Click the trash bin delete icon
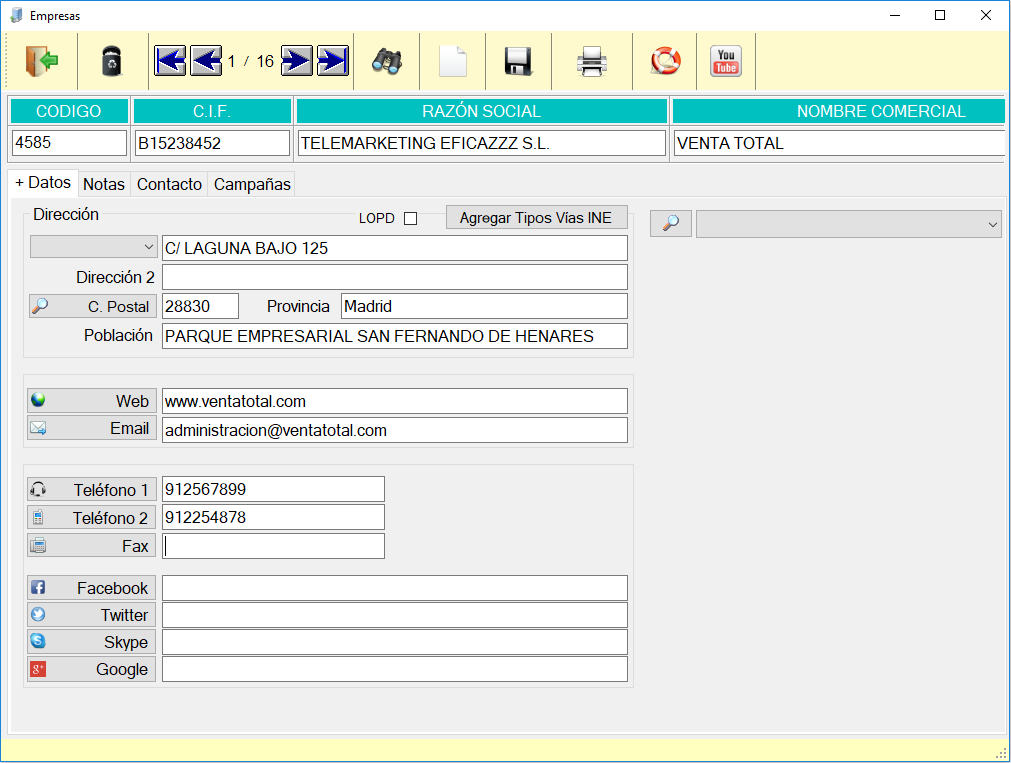The image size is (1011, 763). (112, 61)
